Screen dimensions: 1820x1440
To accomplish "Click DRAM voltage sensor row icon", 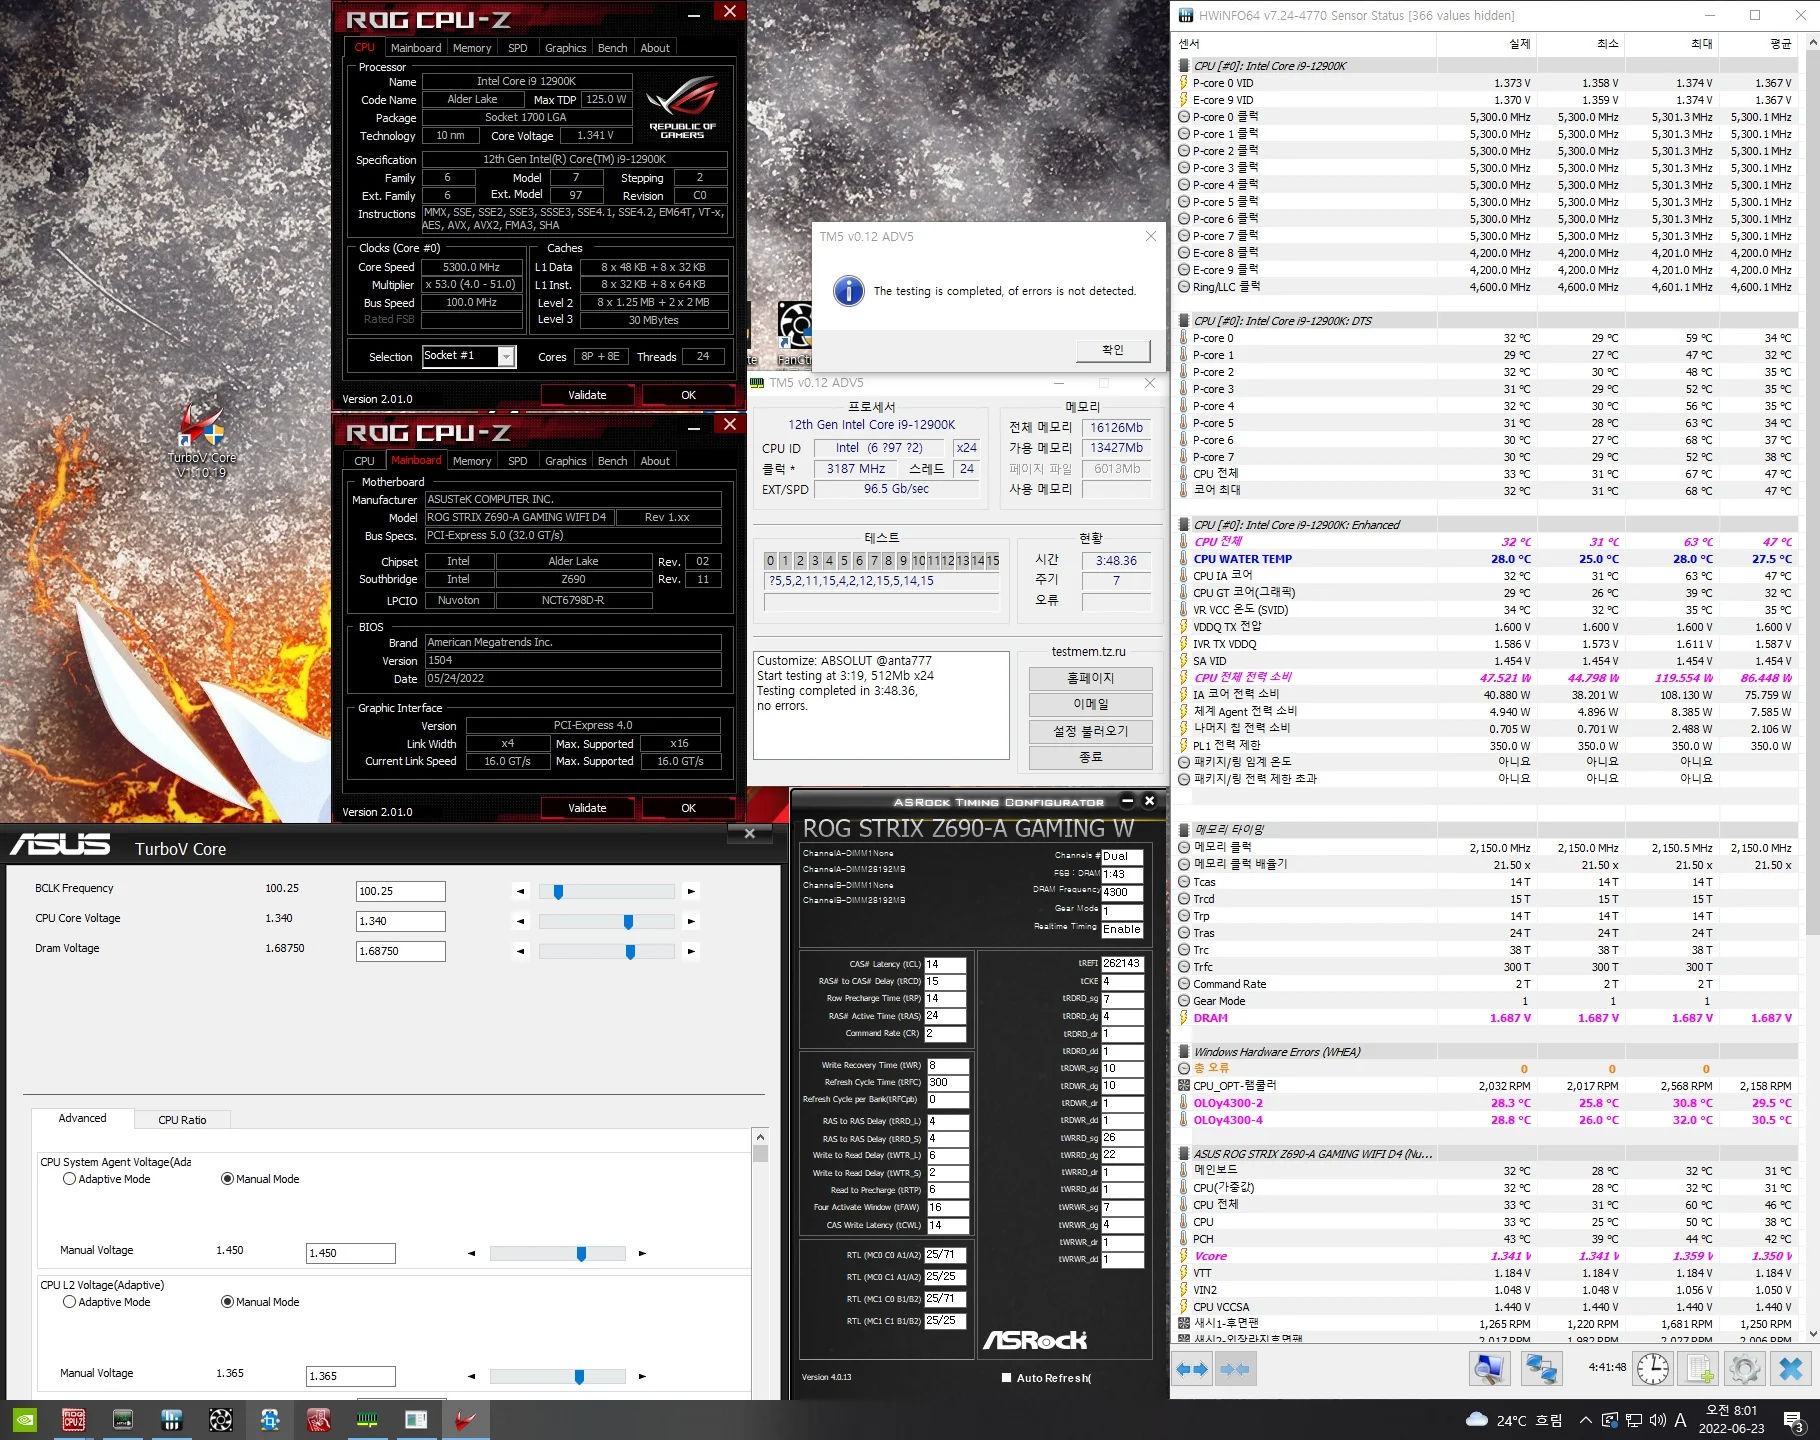I will [1184, 1018].
